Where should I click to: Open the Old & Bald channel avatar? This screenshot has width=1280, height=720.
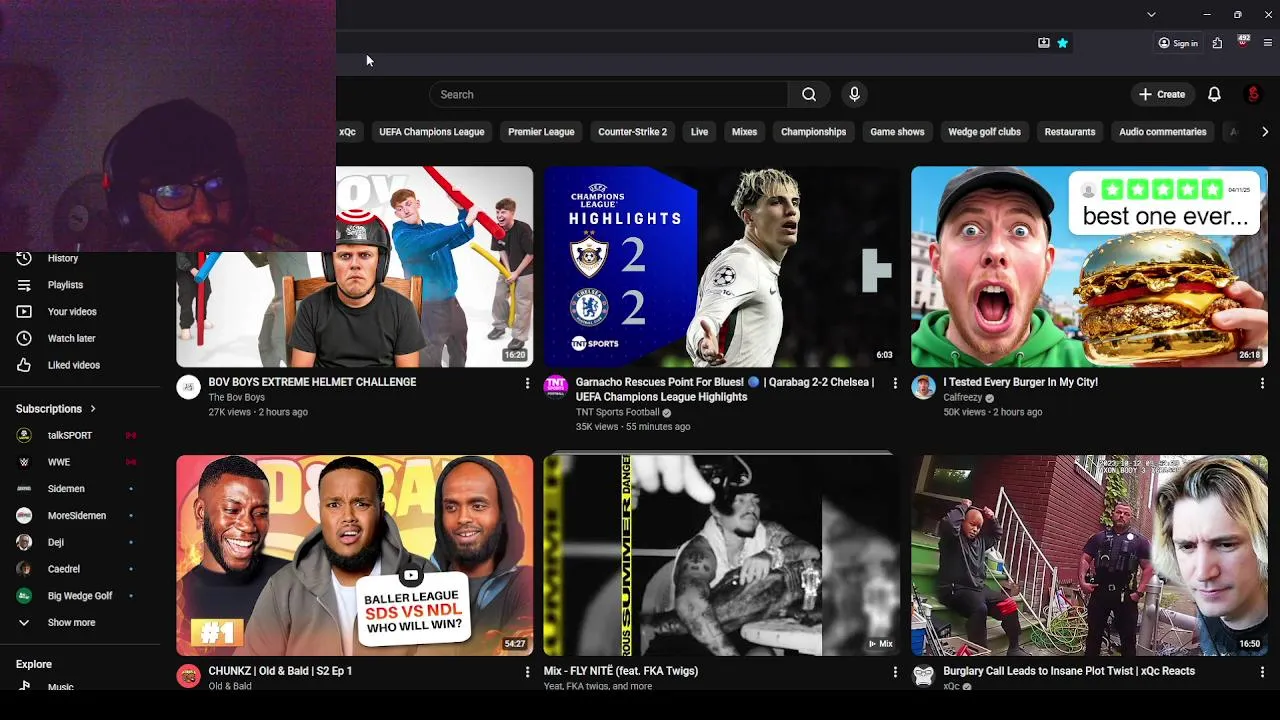click(x=188, y=677)
